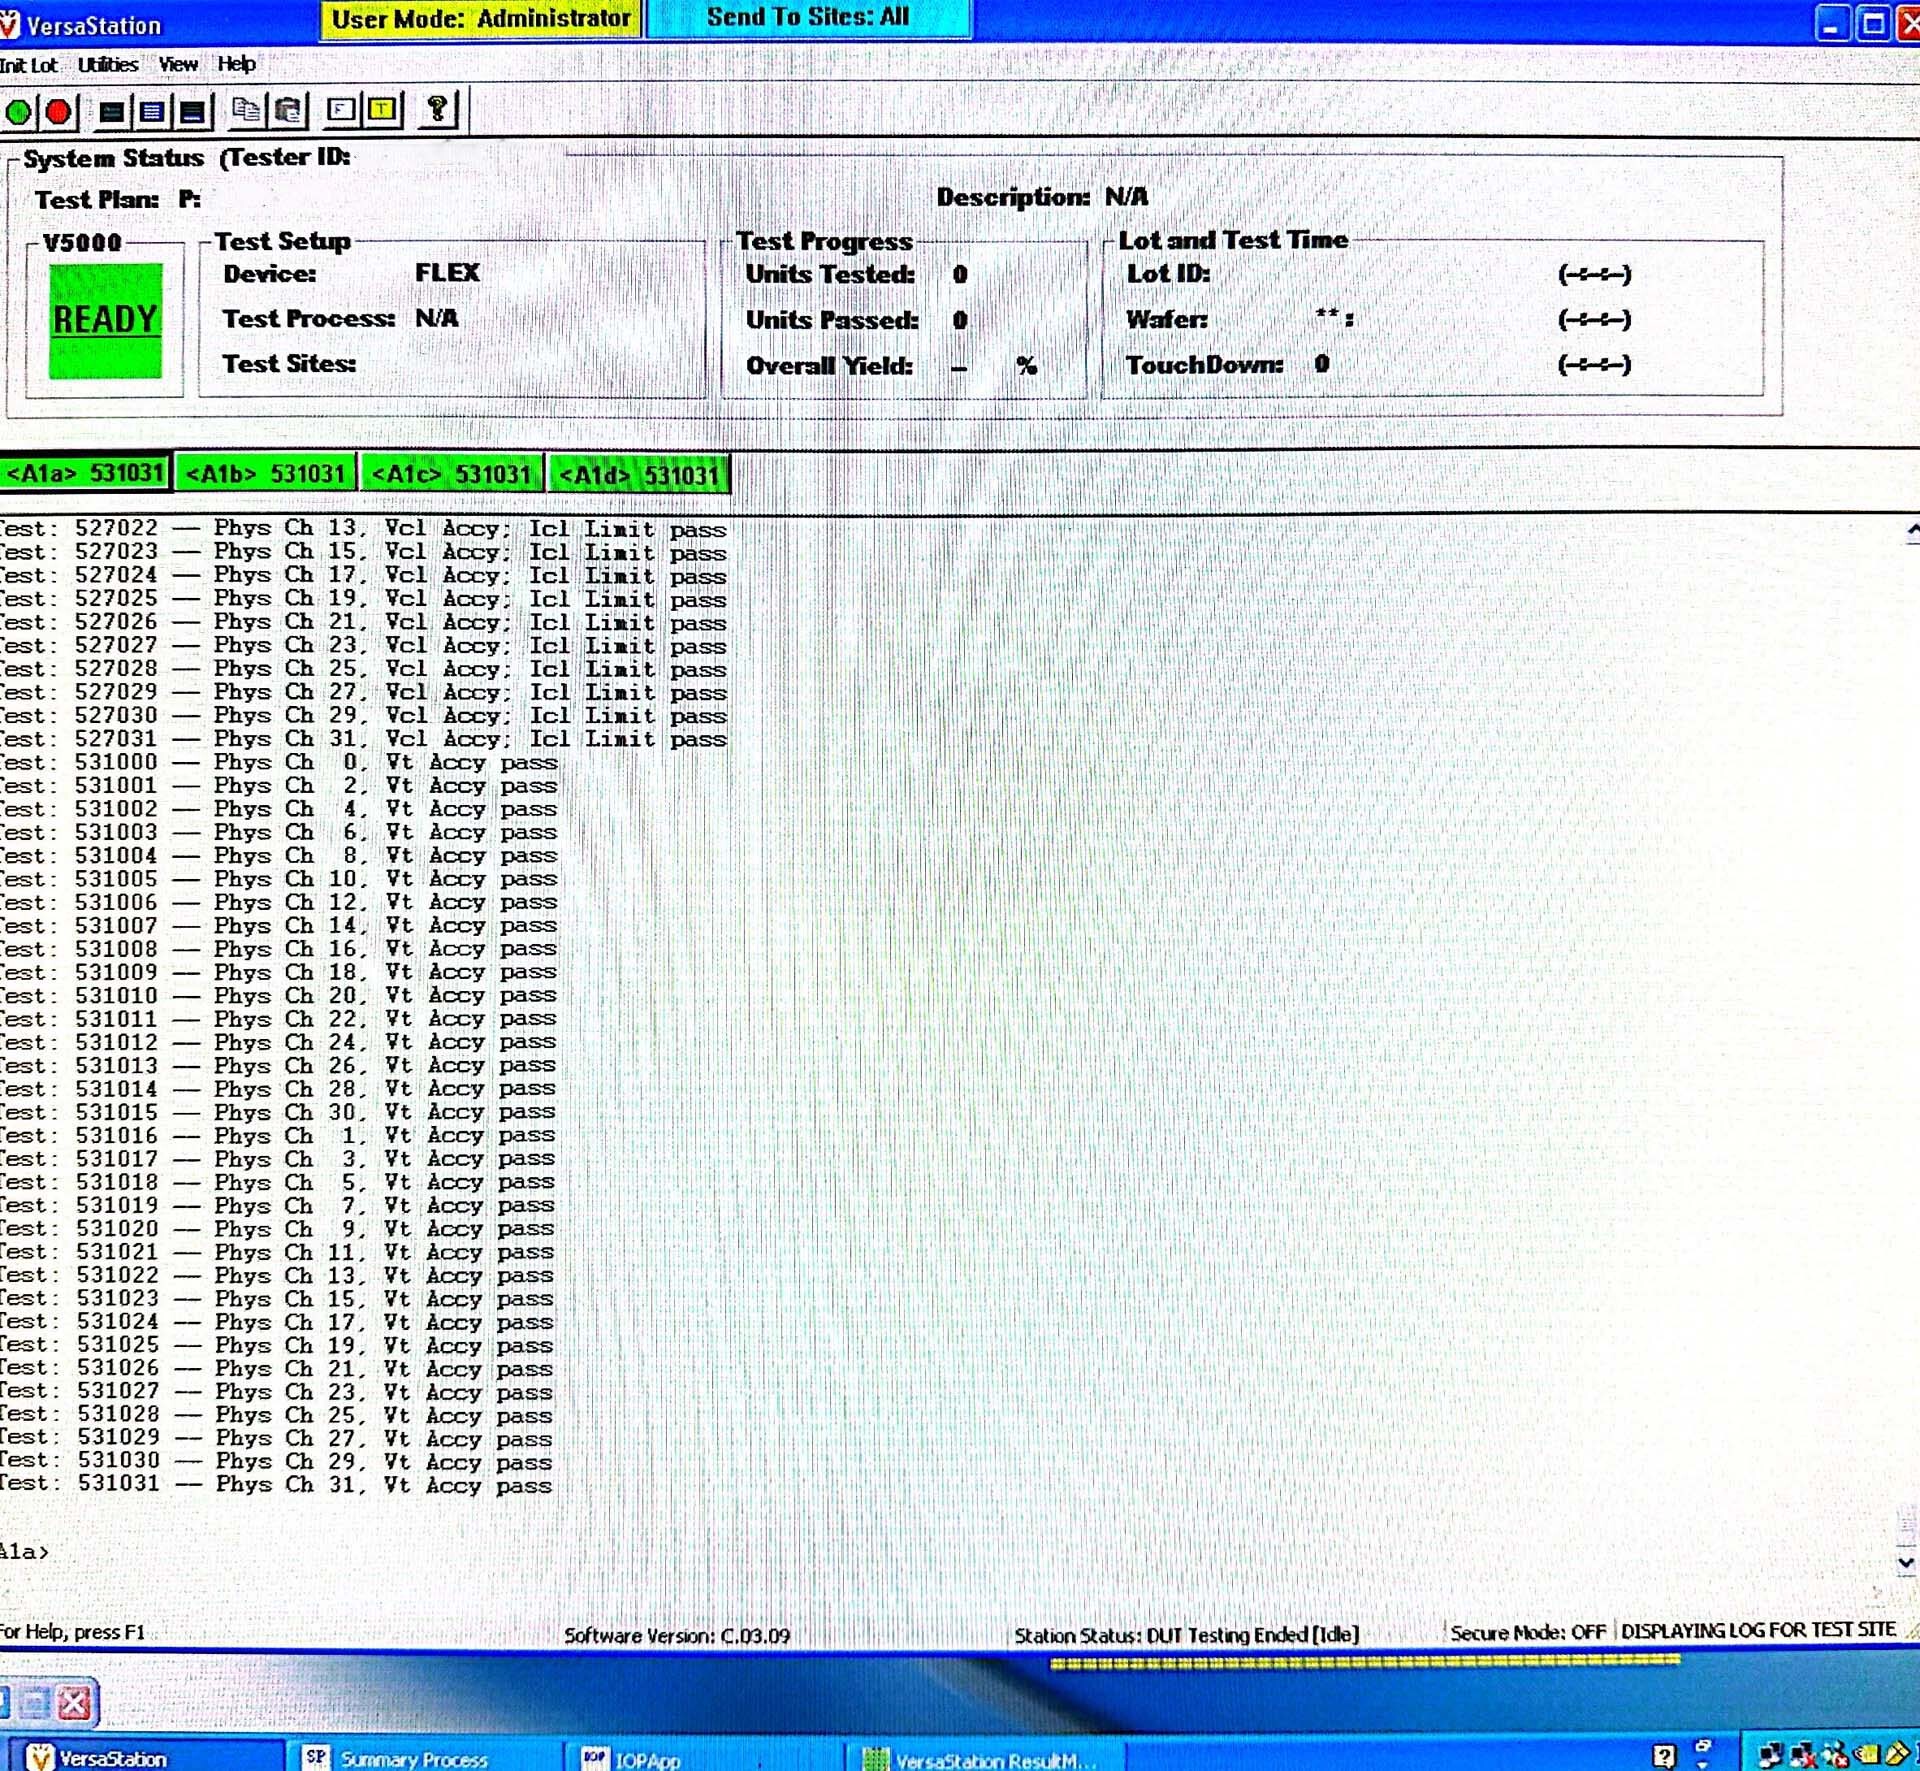Click the VersaStation title bar logo icon
1920x1771 pixels.
click(x=9, y=24)
